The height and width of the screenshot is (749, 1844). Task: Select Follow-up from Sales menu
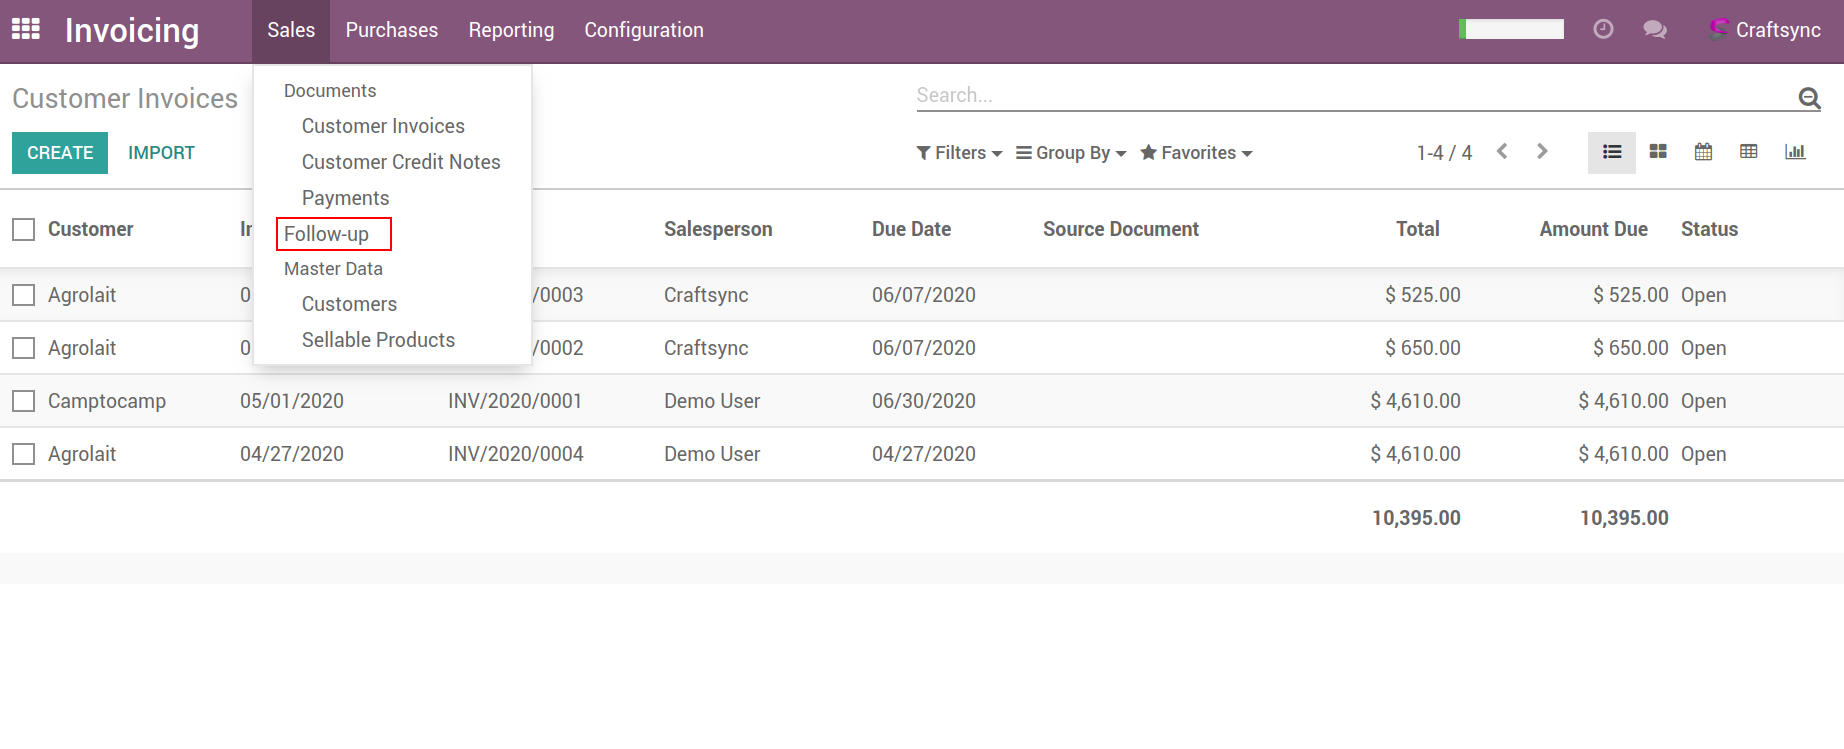[x=327, y=234]
